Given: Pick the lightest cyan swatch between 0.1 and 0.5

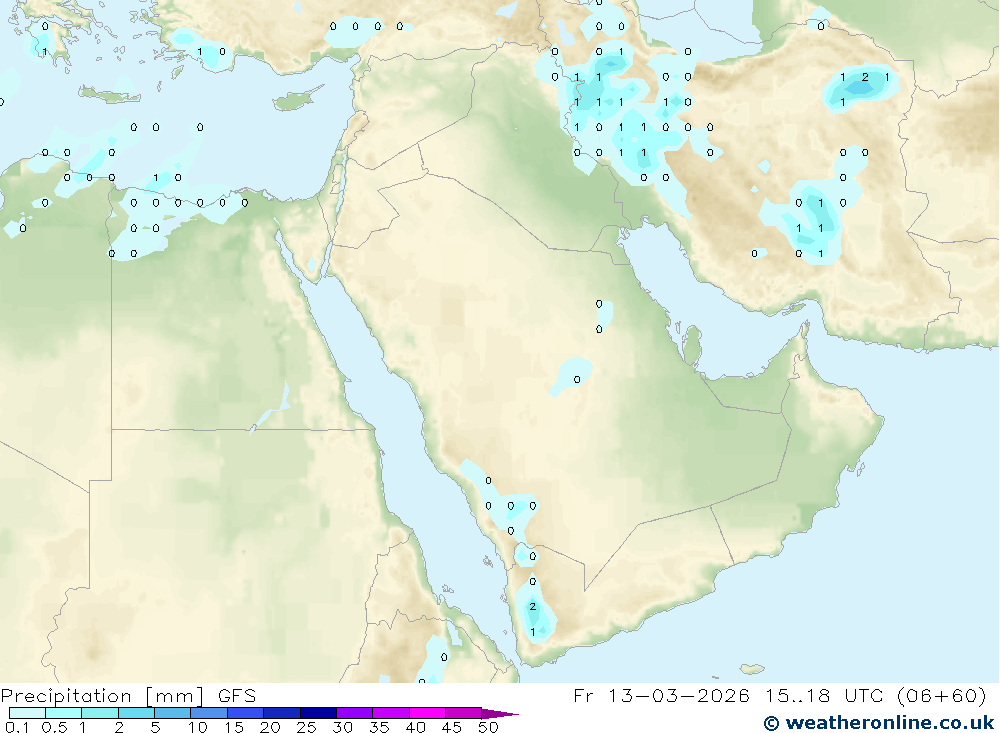Looking at the screenshot, I should tap(27, 713).
